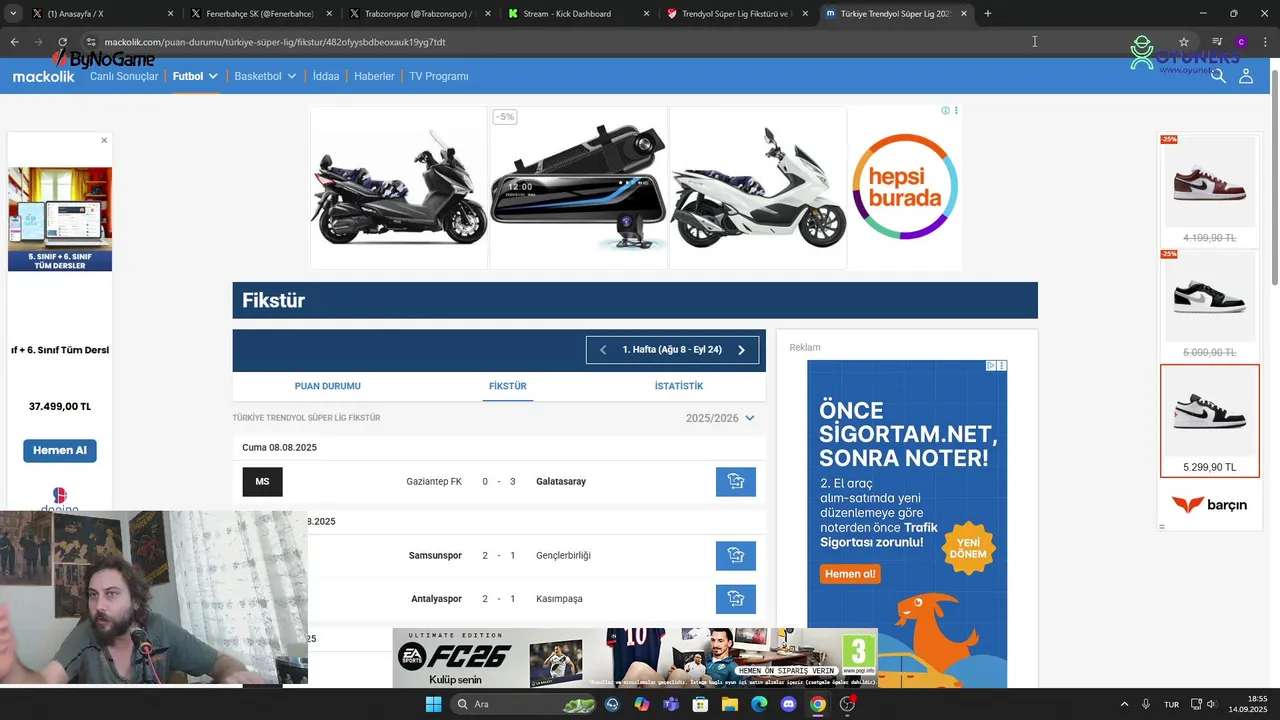Screen dimensions: 1280x720
Task: Reload the page with refresh icon
Action: coord(62,42)
